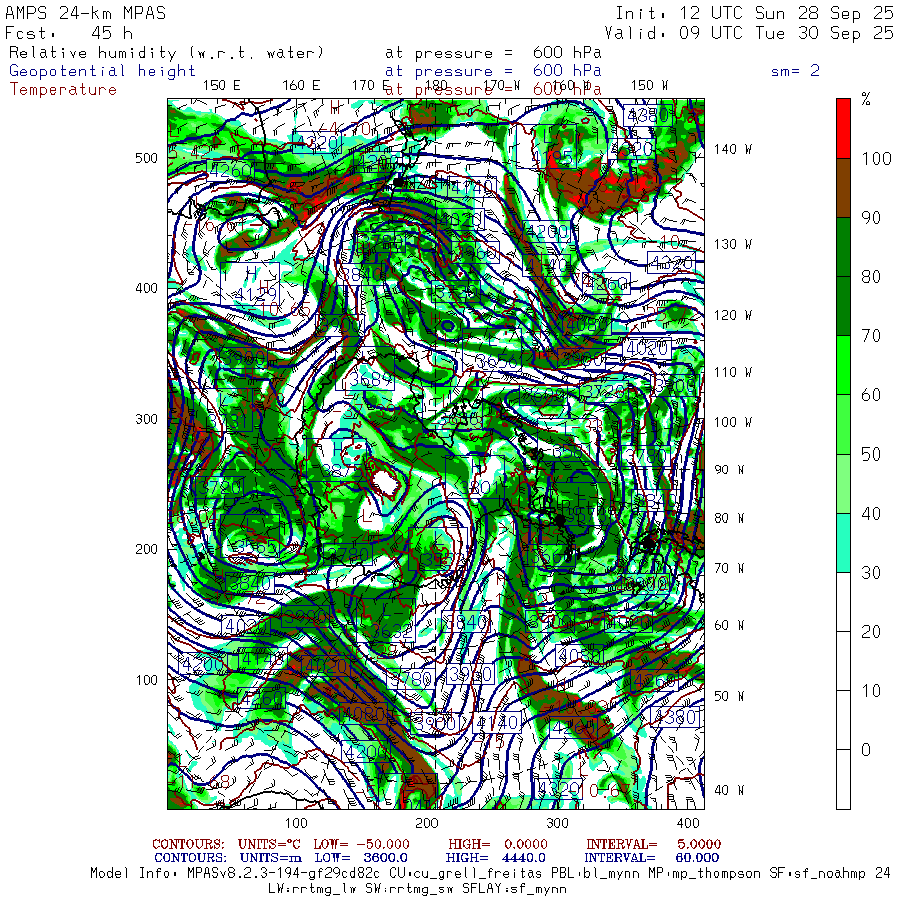Click the % unit symbol above the legend
The height and width of the screenshot is (900, 900).
(866, 98)
